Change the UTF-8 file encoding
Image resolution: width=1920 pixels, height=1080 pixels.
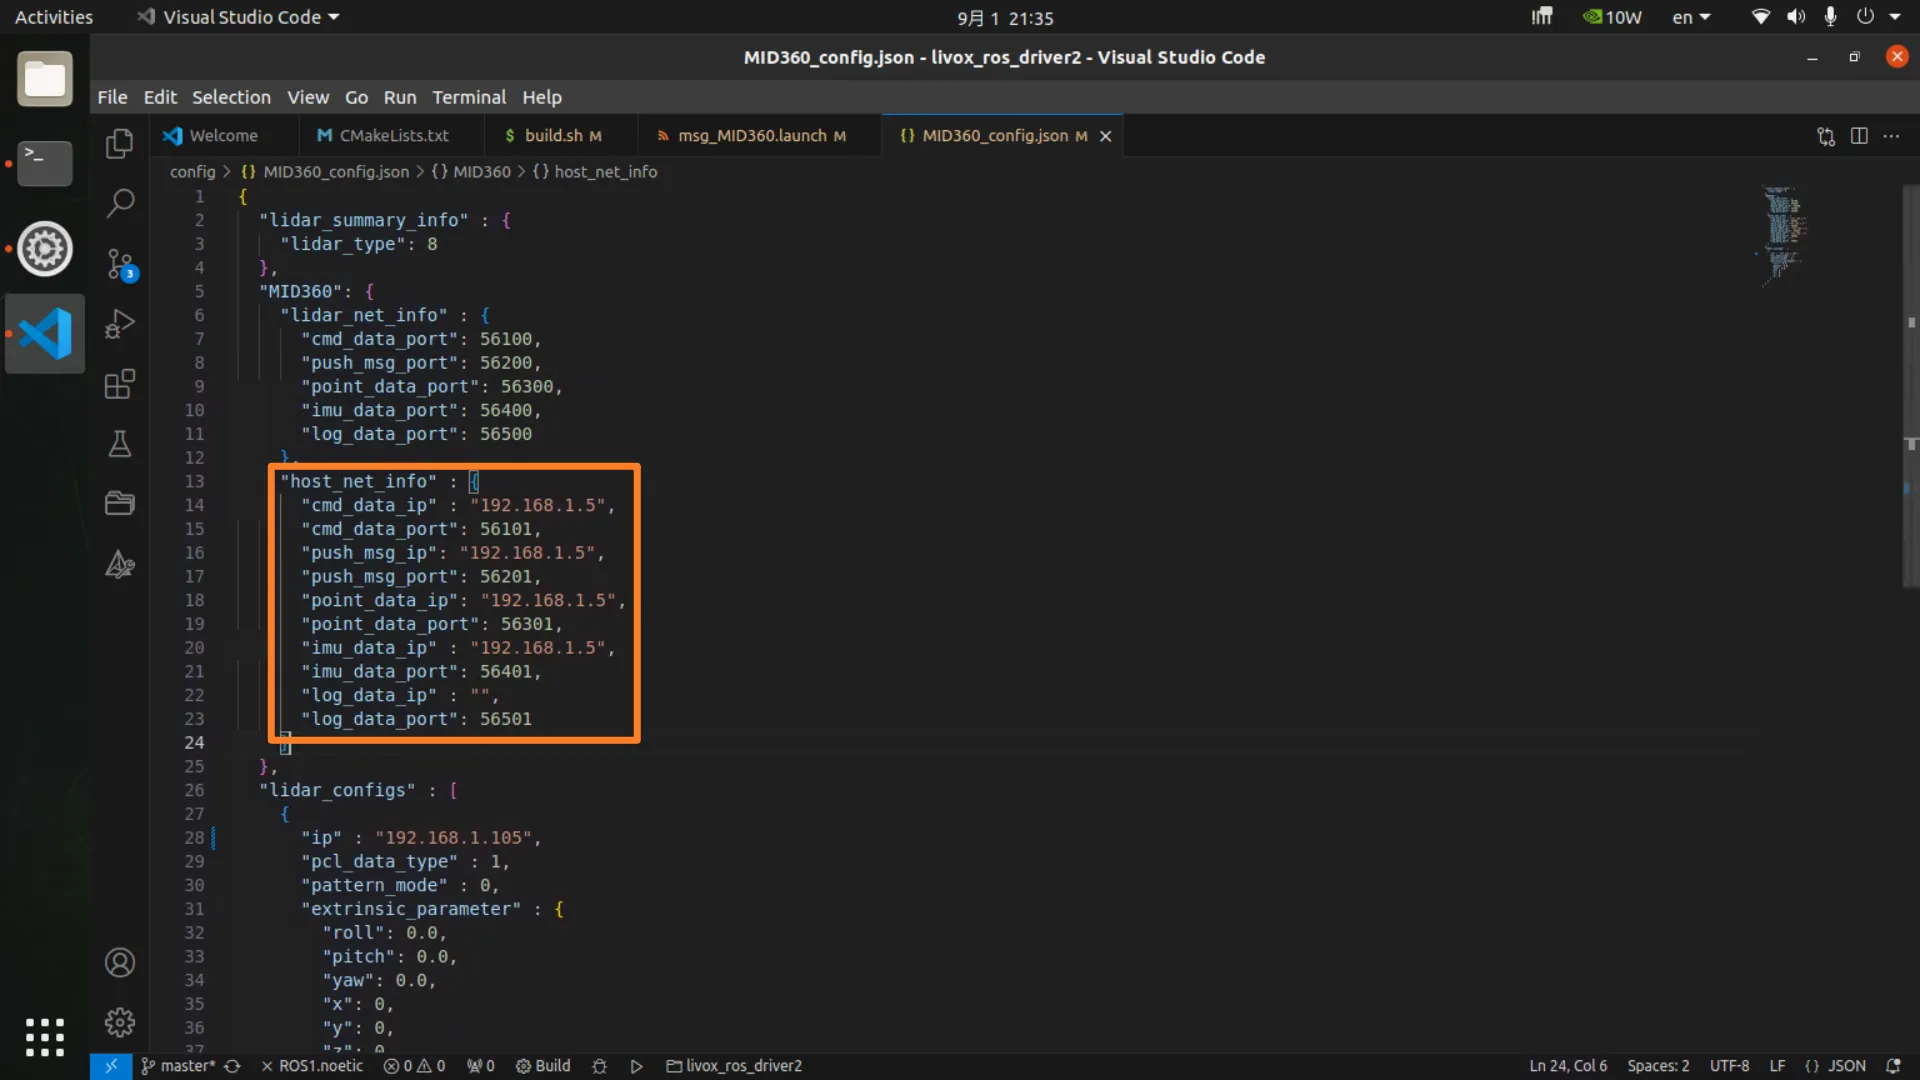(x=1729, y=1066)
